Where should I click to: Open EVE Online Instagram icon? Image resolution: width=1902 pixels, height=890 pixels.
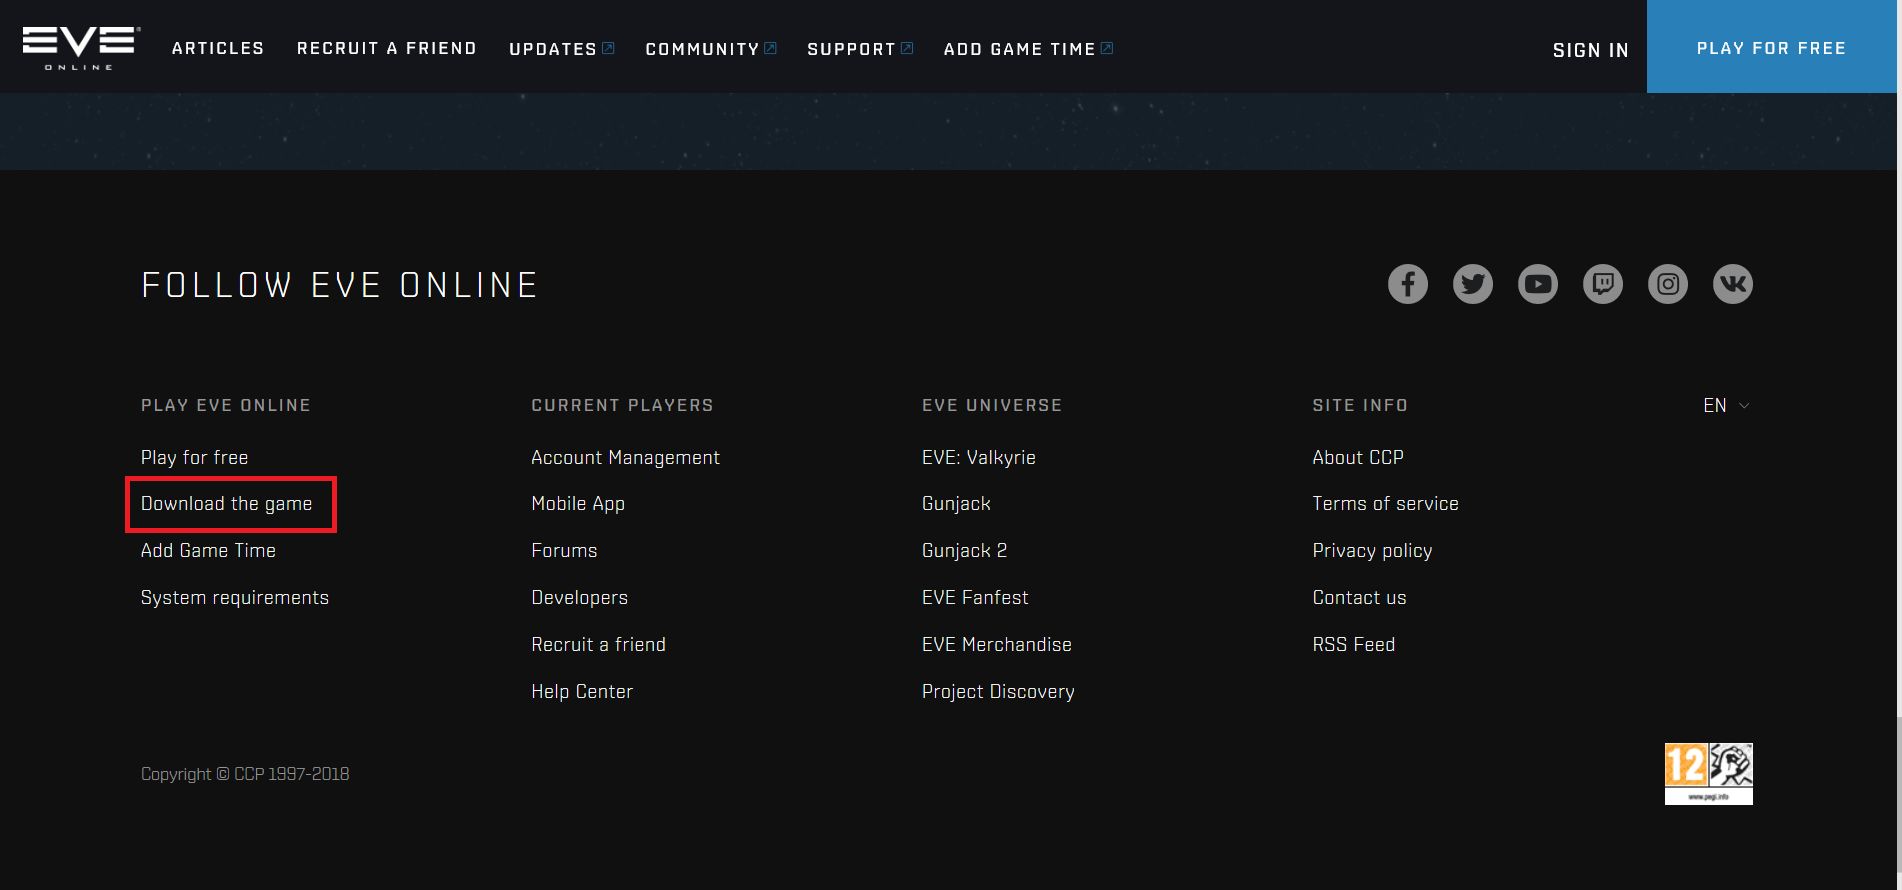1668,284
